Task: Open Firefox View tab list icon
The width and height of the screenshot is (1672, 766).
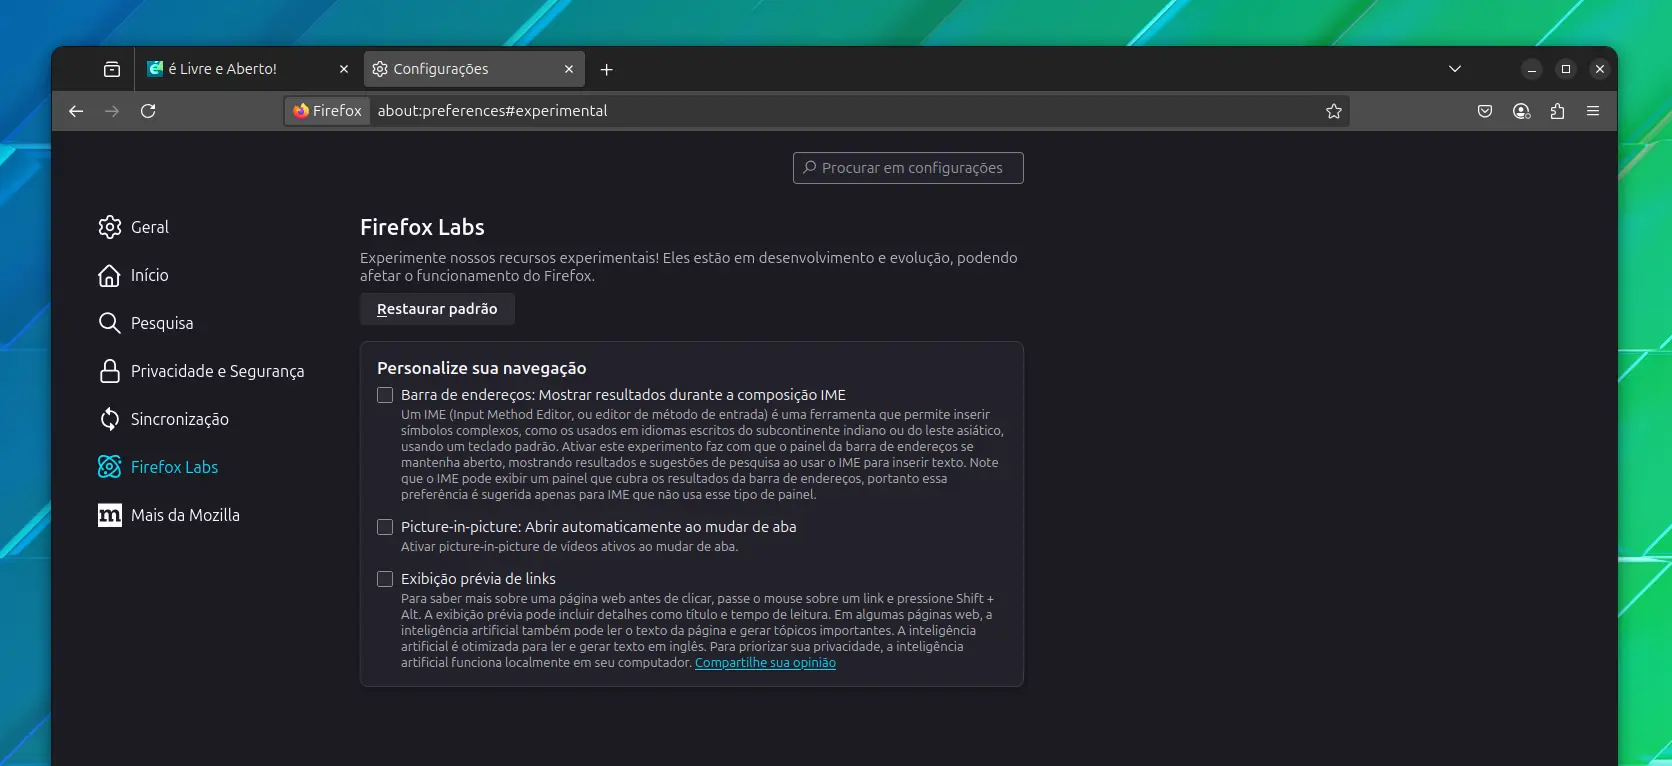Action: click(112, 69)
